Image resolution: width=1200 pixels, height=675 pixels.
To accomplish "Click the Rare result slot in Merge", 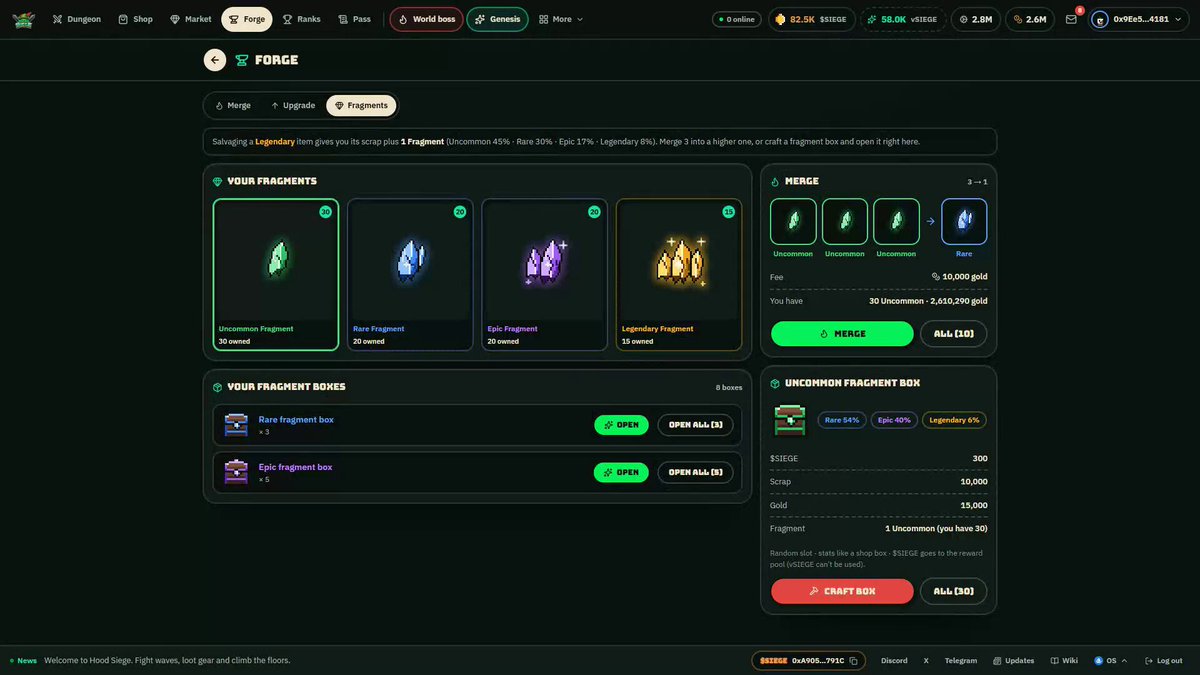I will tap(964, 221).
